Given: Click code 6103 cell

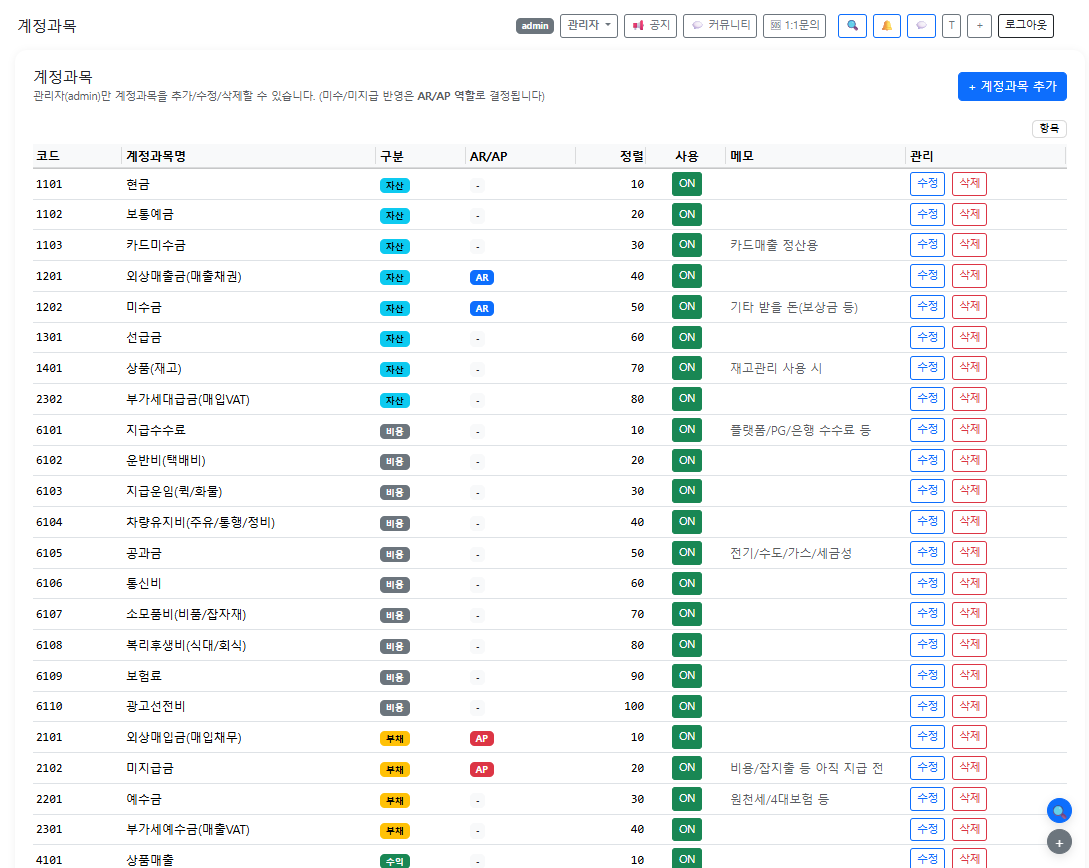Looking at the screenshot, I should point(49,491).
